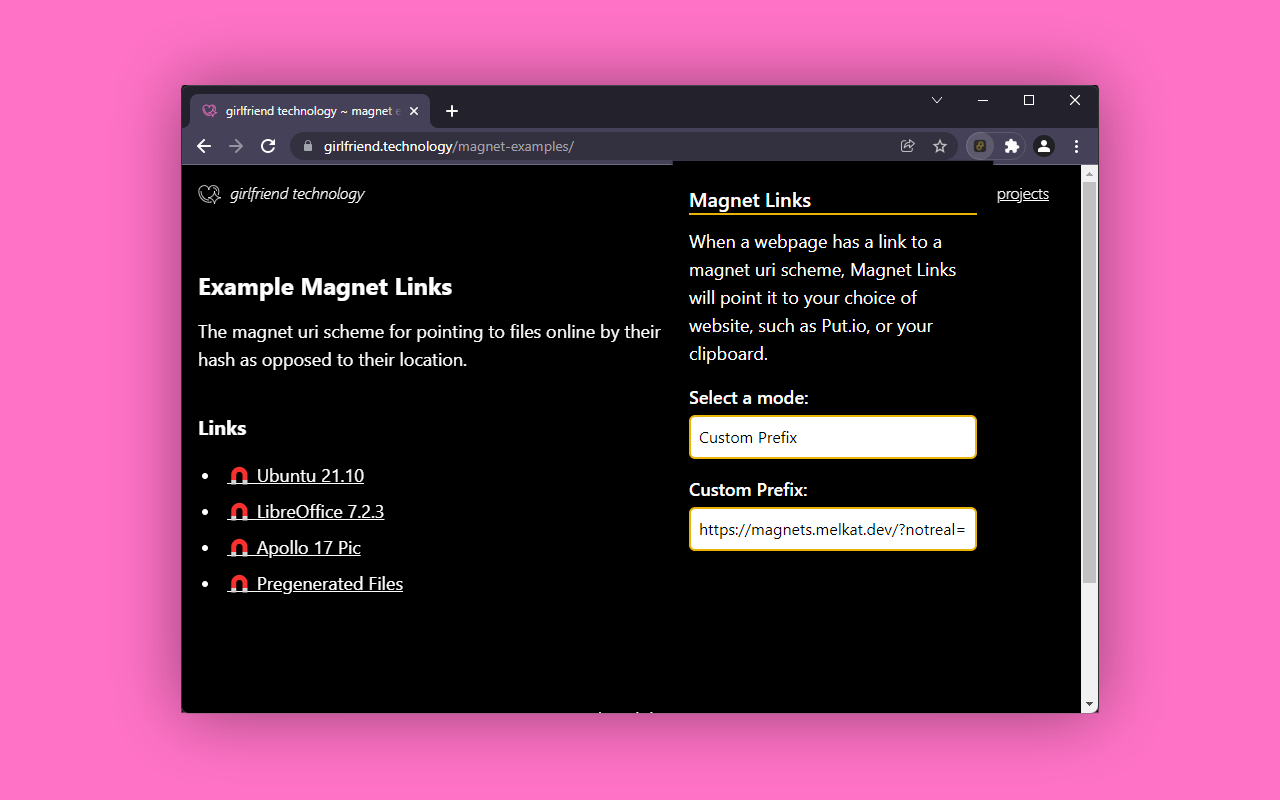Screen dimensions: 1280x800
Task: Follow the Ubuntu 21.10 link
Action: click(310, 476)
